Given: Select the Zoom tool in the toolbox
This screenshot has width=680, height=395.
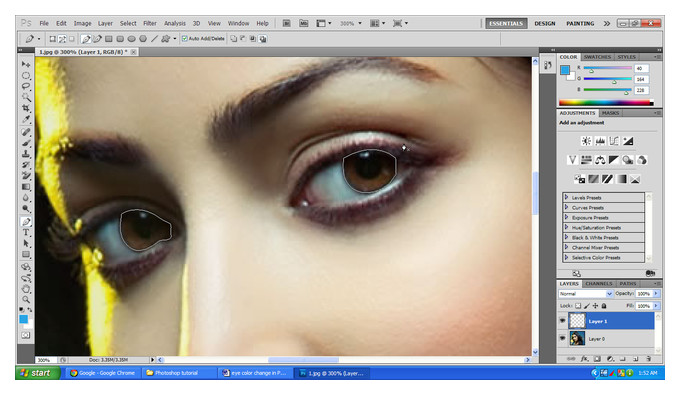Looking at the screenshot, I should [x=26, y=300].
